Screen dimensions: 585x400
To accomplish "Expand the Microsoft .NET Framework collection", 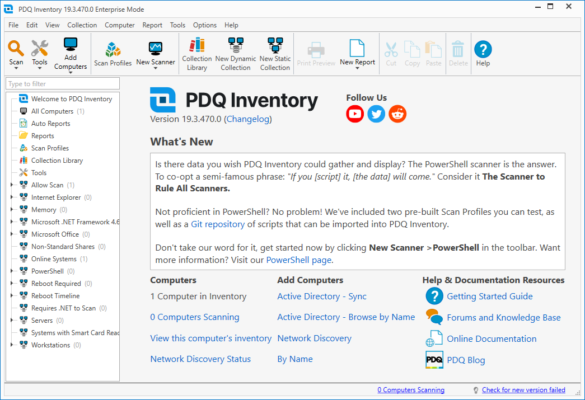I will (x=12, y=222).
